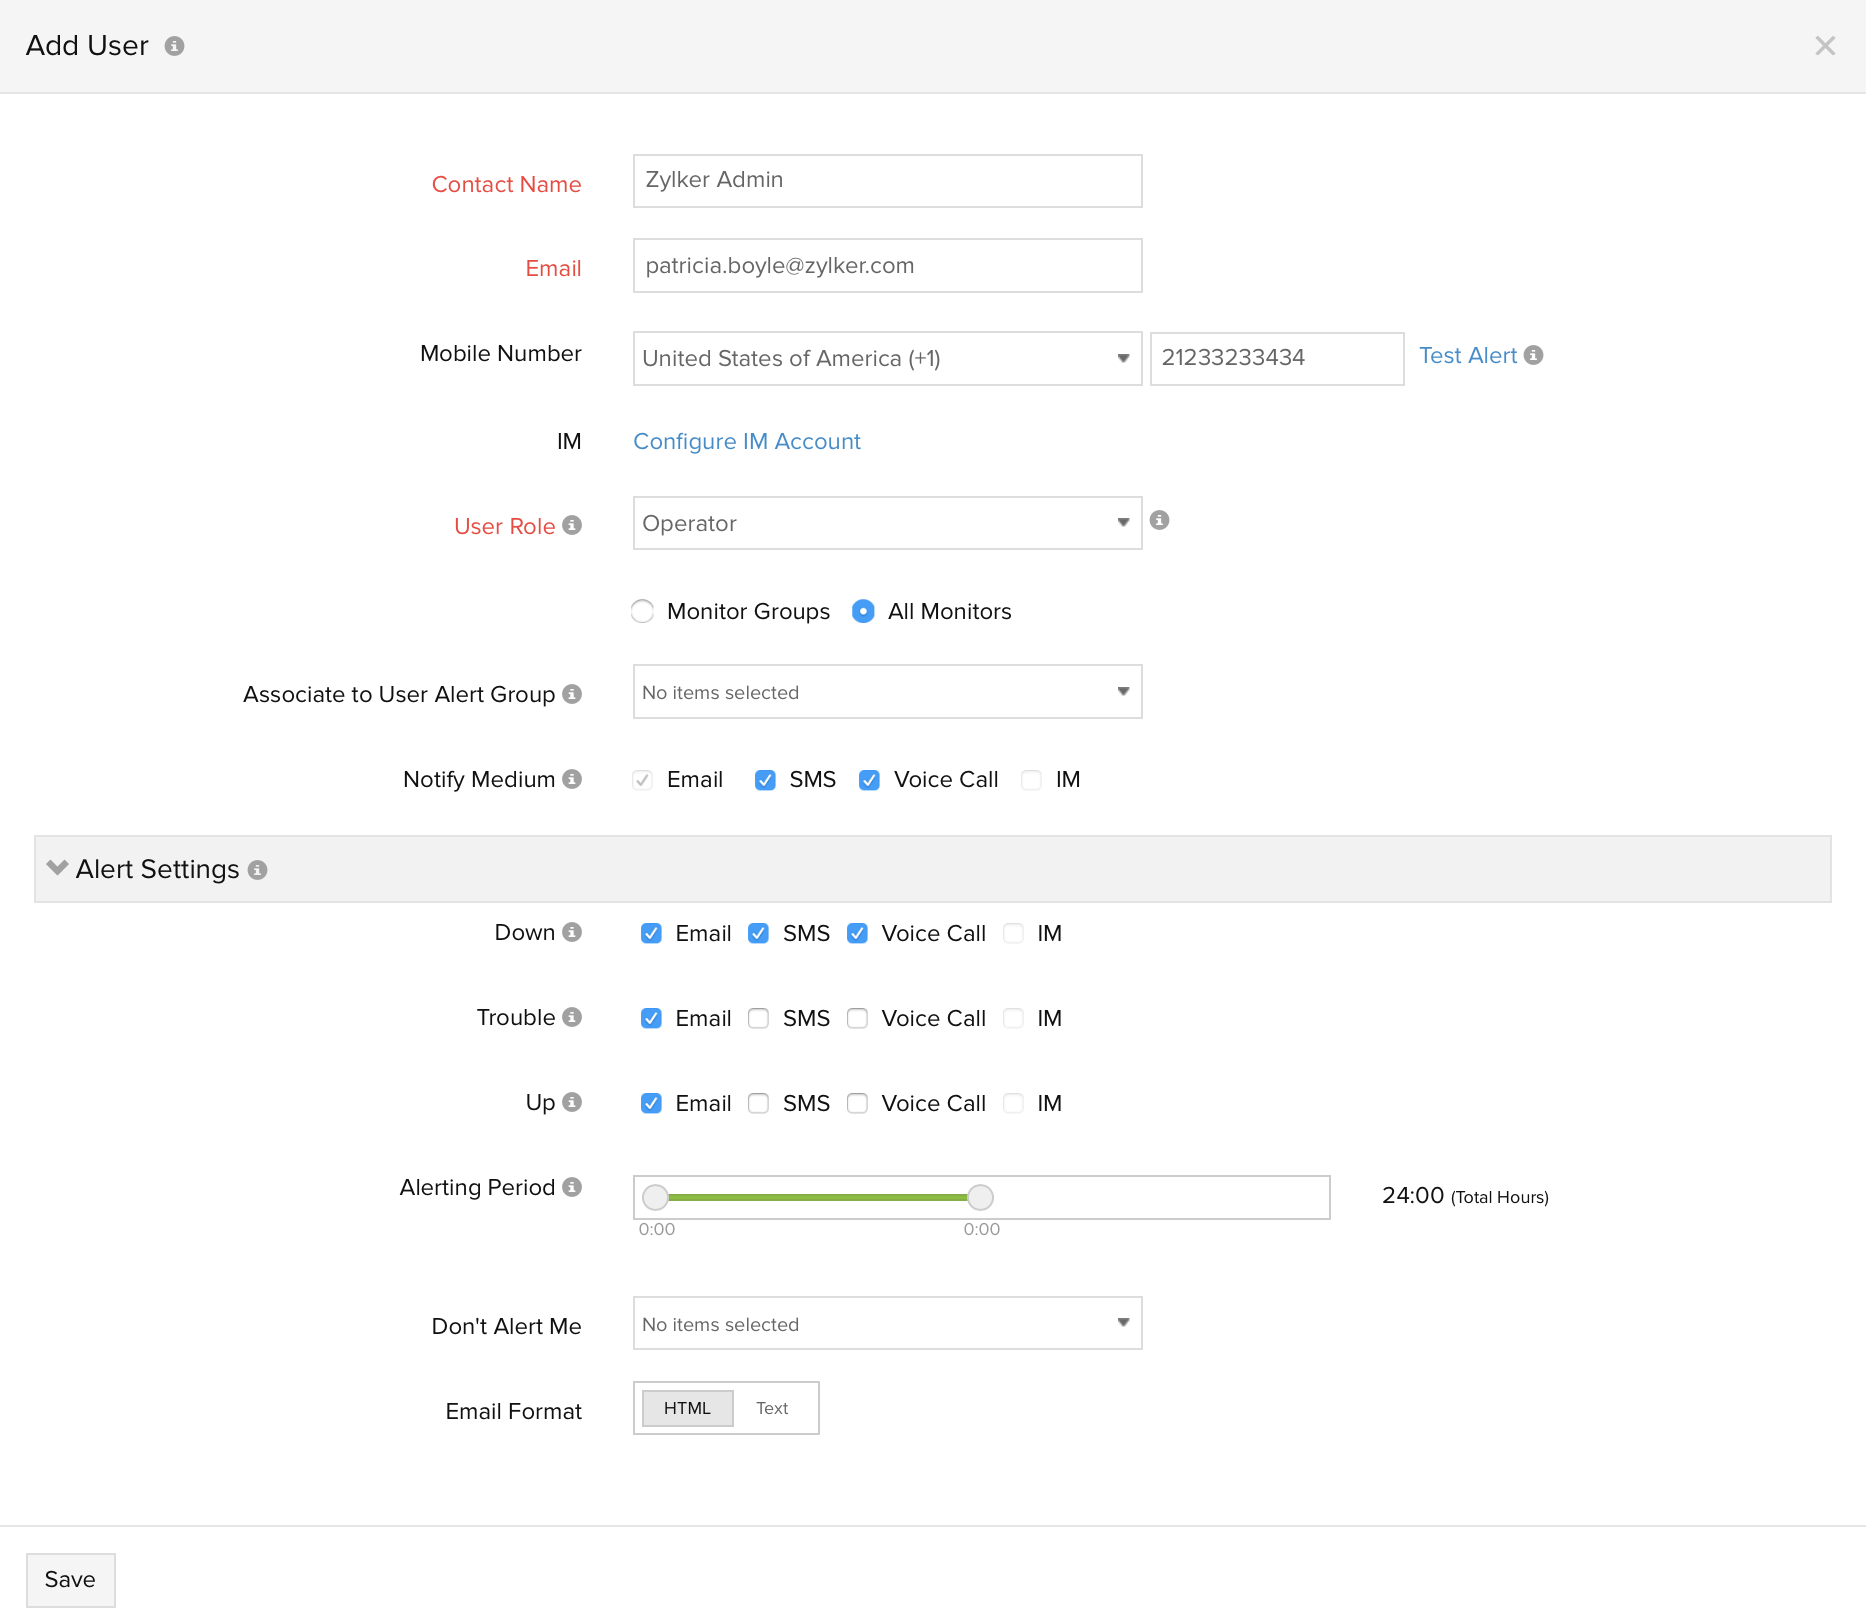The width and height of the screenshot is (1866, 1620).
Task: Click the Alerting Period end slider handle
Action: 981,1197
